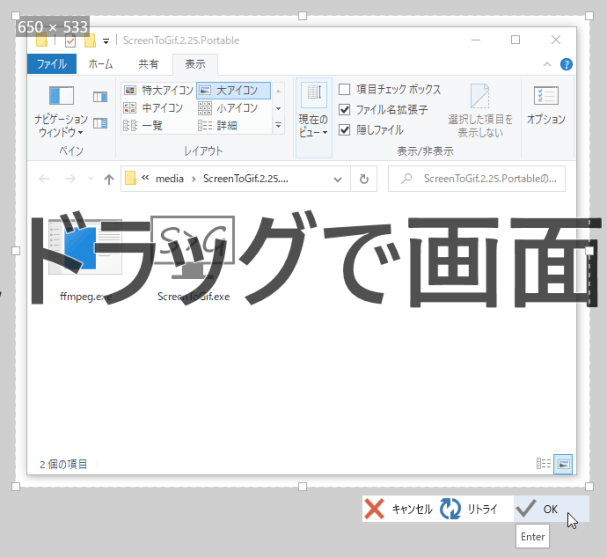Go up one folder level
Viewport: 607px width, 558px height.
pos(109,179)
